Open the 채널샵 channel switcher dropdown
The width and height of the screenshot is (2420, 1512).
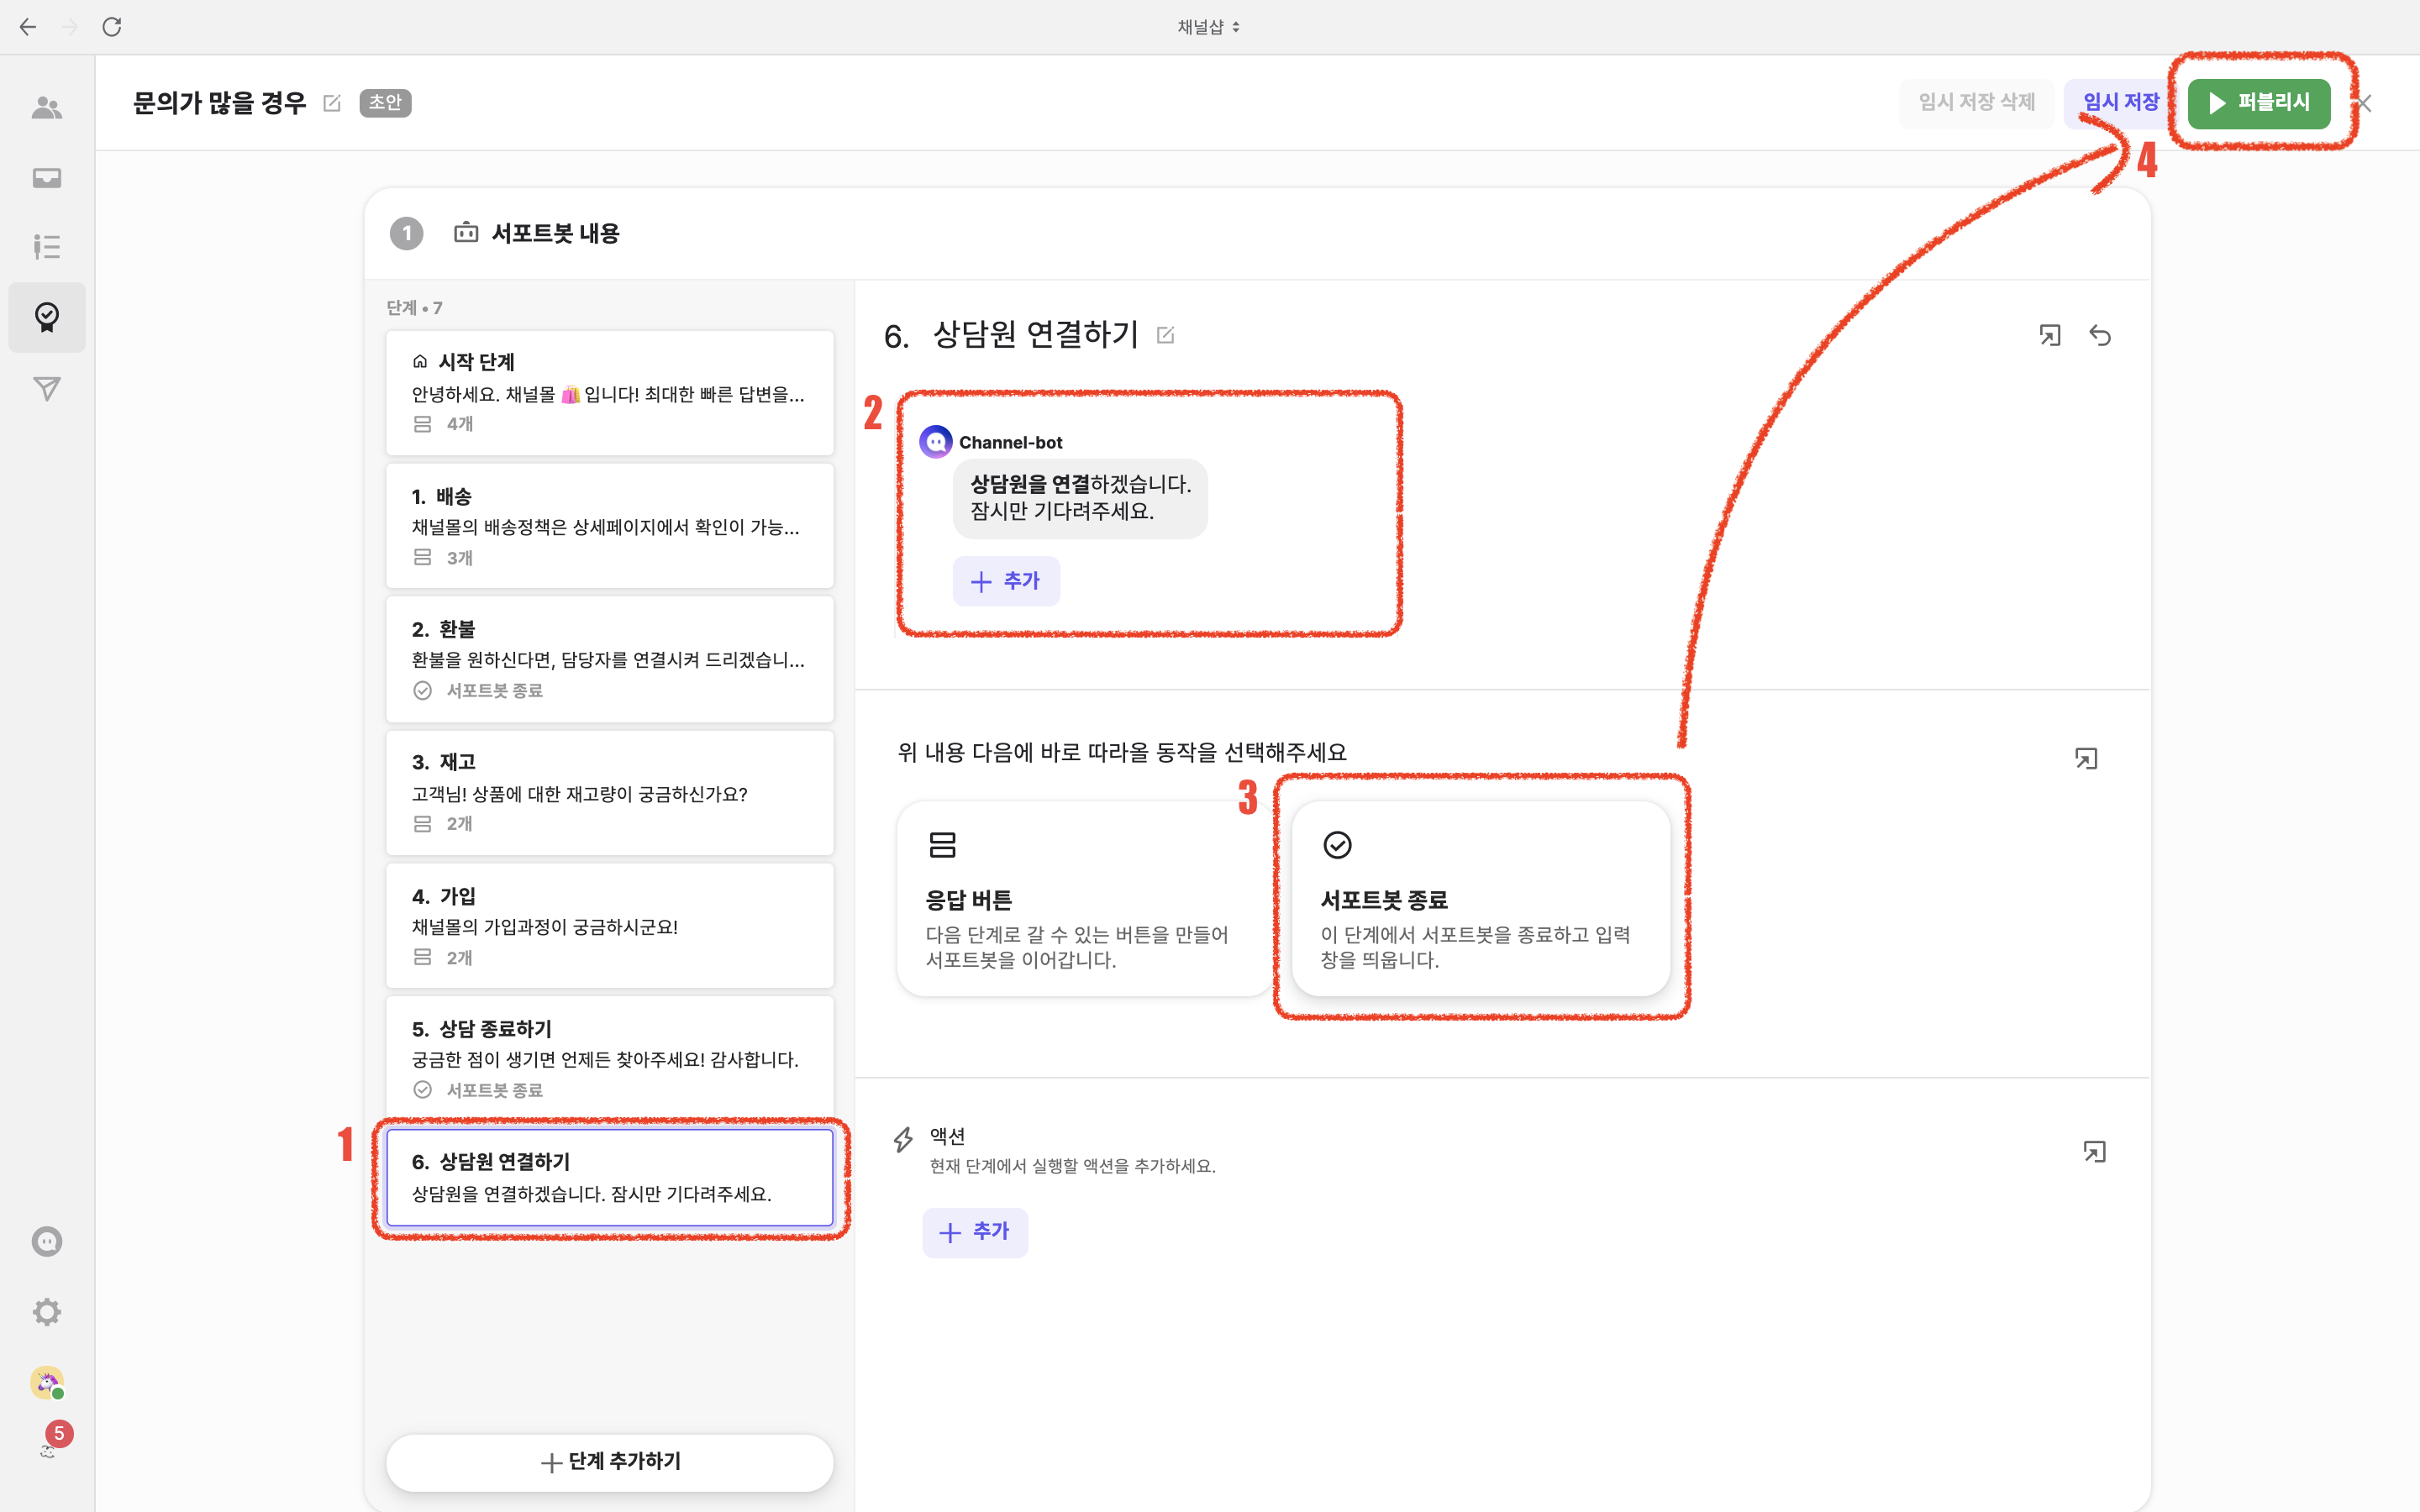pyautogui.click(x=1208, y=27)
